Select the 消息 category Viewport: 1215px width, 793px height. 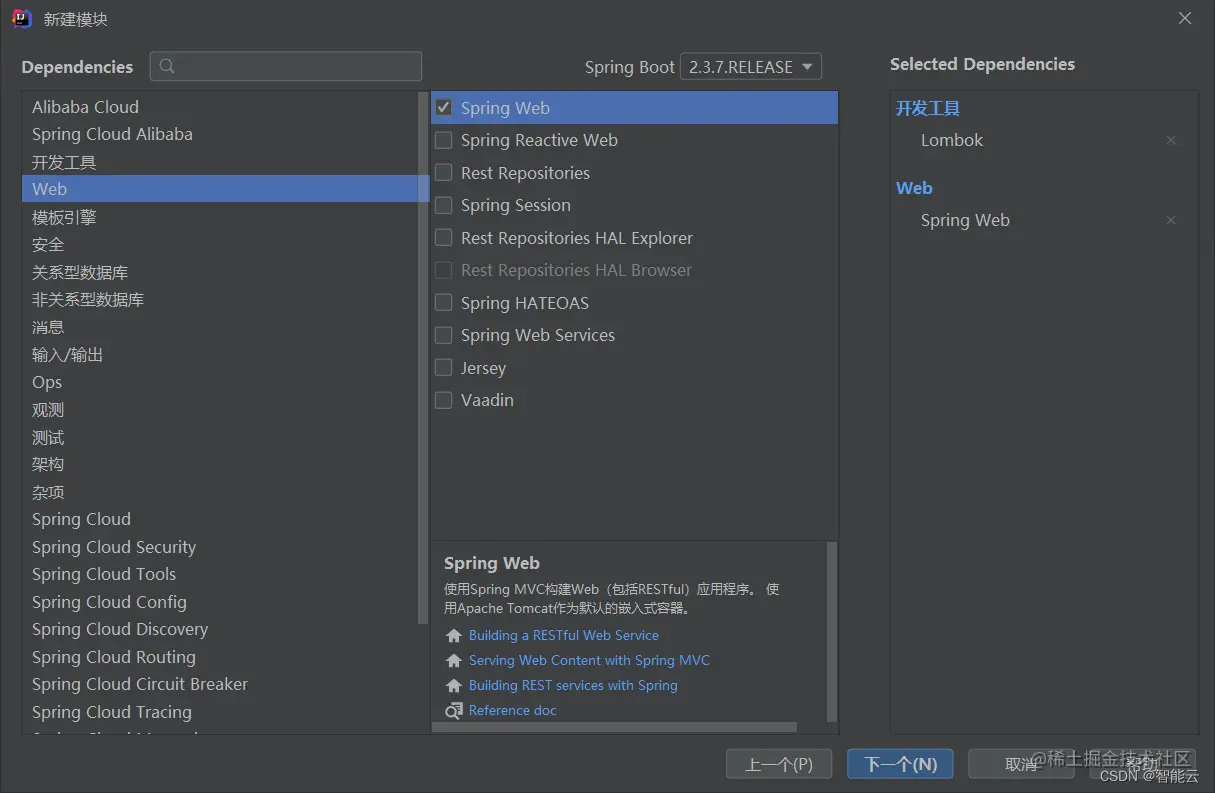220,327
